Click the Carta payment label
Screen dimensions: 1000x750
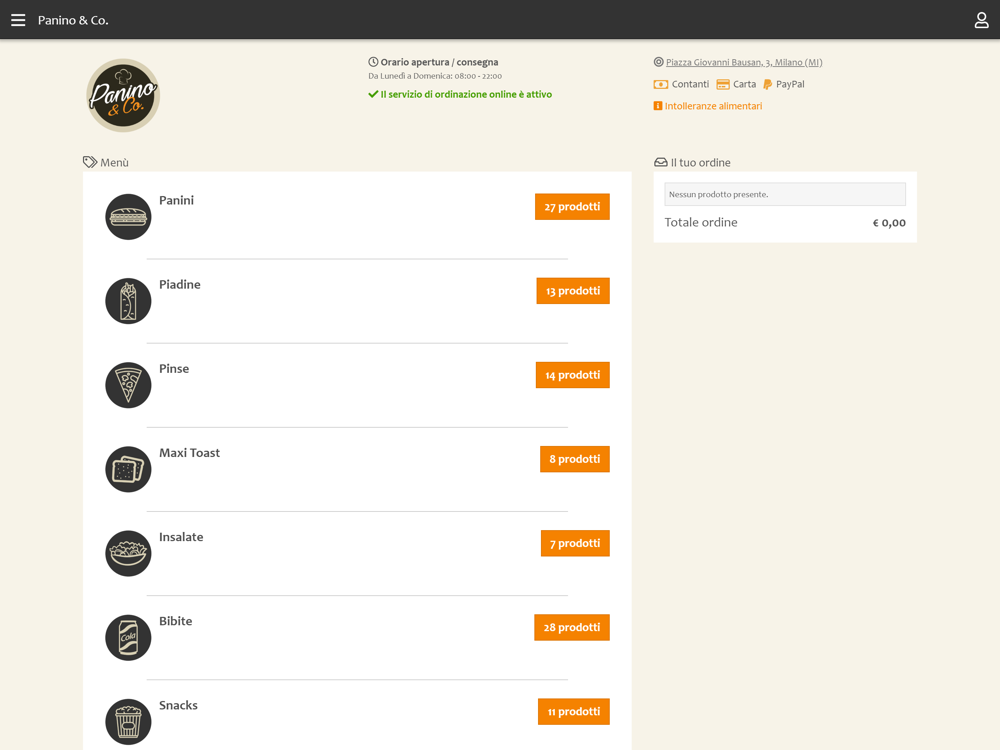744,84
